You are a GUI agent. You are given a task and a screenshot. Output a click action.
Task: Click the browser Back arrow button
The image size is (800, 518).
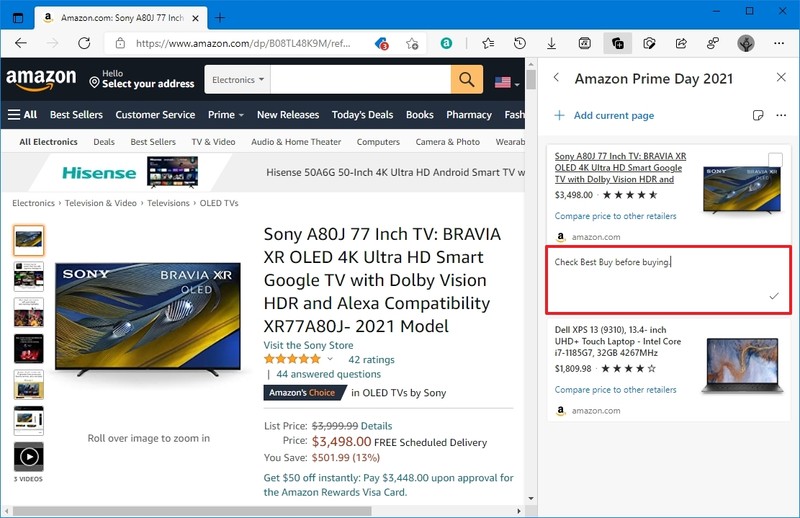(x=21, y=43)
